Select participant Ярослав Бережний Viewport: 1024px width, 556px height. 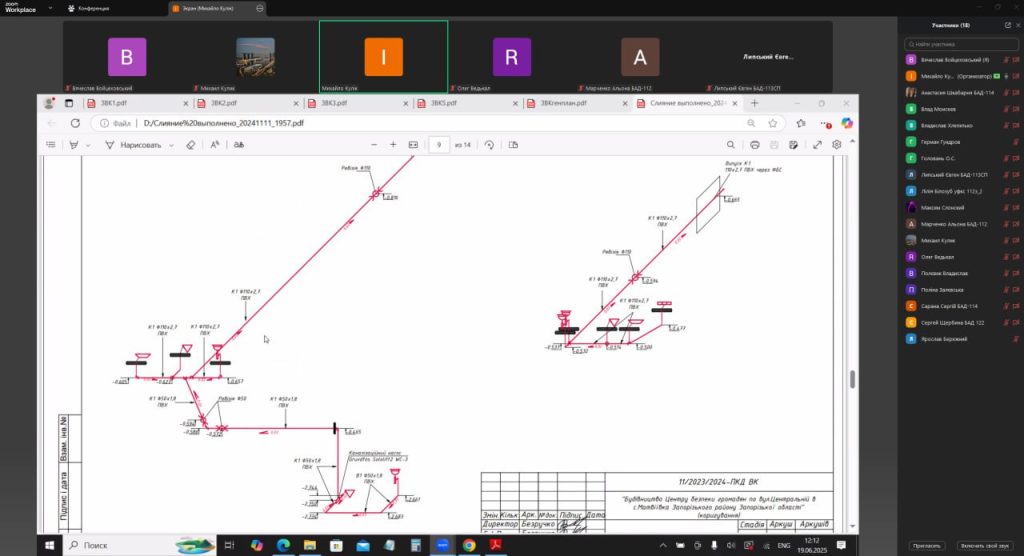(x=961, y=339)
